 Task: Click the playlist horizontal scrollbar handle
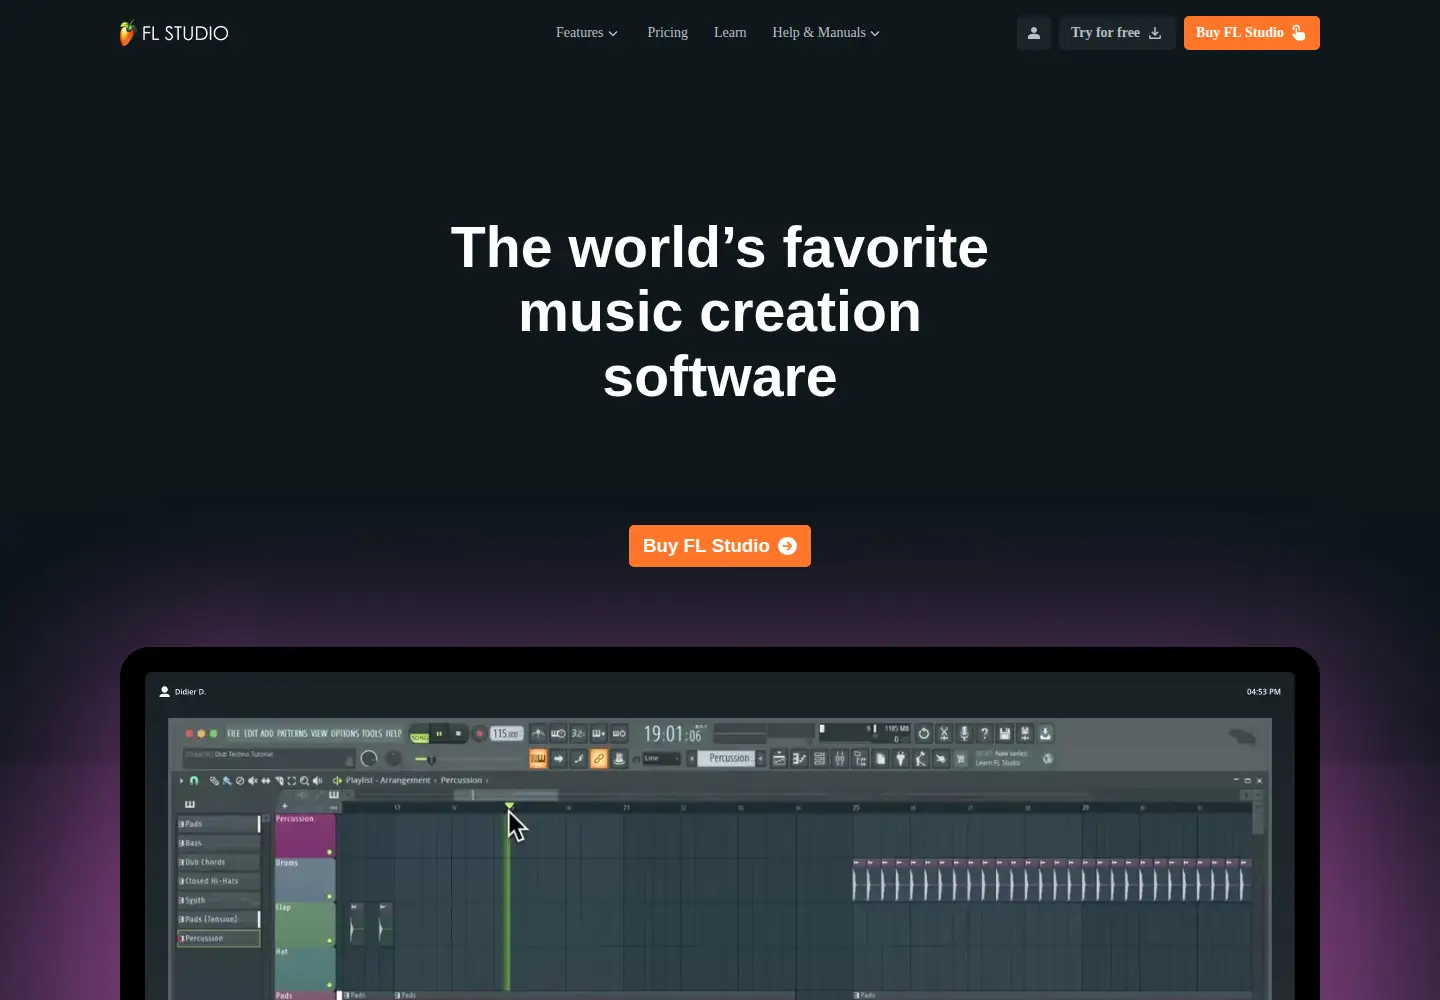[x=506, y=795]
